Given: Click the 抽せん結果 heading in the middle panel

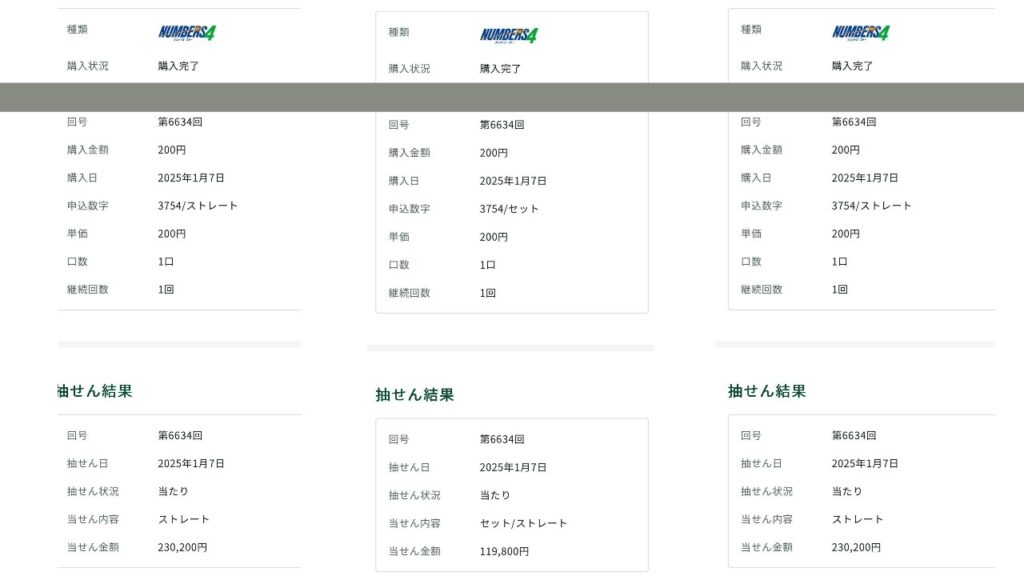Looking at the screenshot, I should coord(414,394).
